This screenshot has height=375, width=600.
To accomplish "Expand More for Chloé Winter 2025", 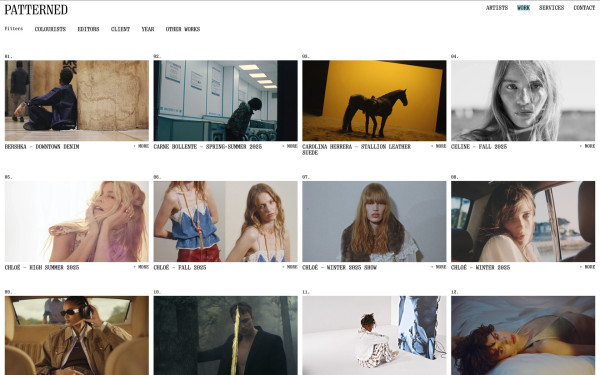I will tap(587, 267).
